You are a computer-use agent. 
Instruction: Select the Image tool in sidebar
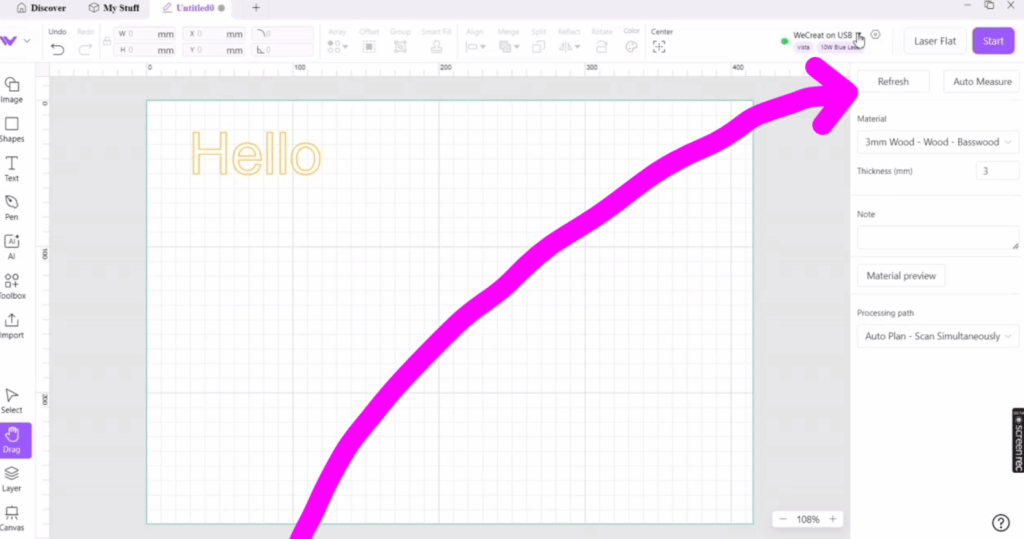tap(12, 89)
